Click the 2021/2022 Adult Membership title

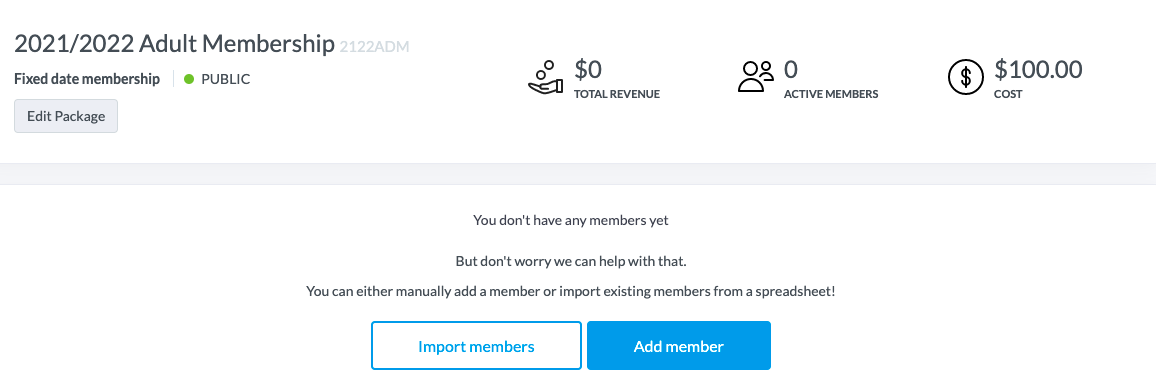(x=174, y=44)
